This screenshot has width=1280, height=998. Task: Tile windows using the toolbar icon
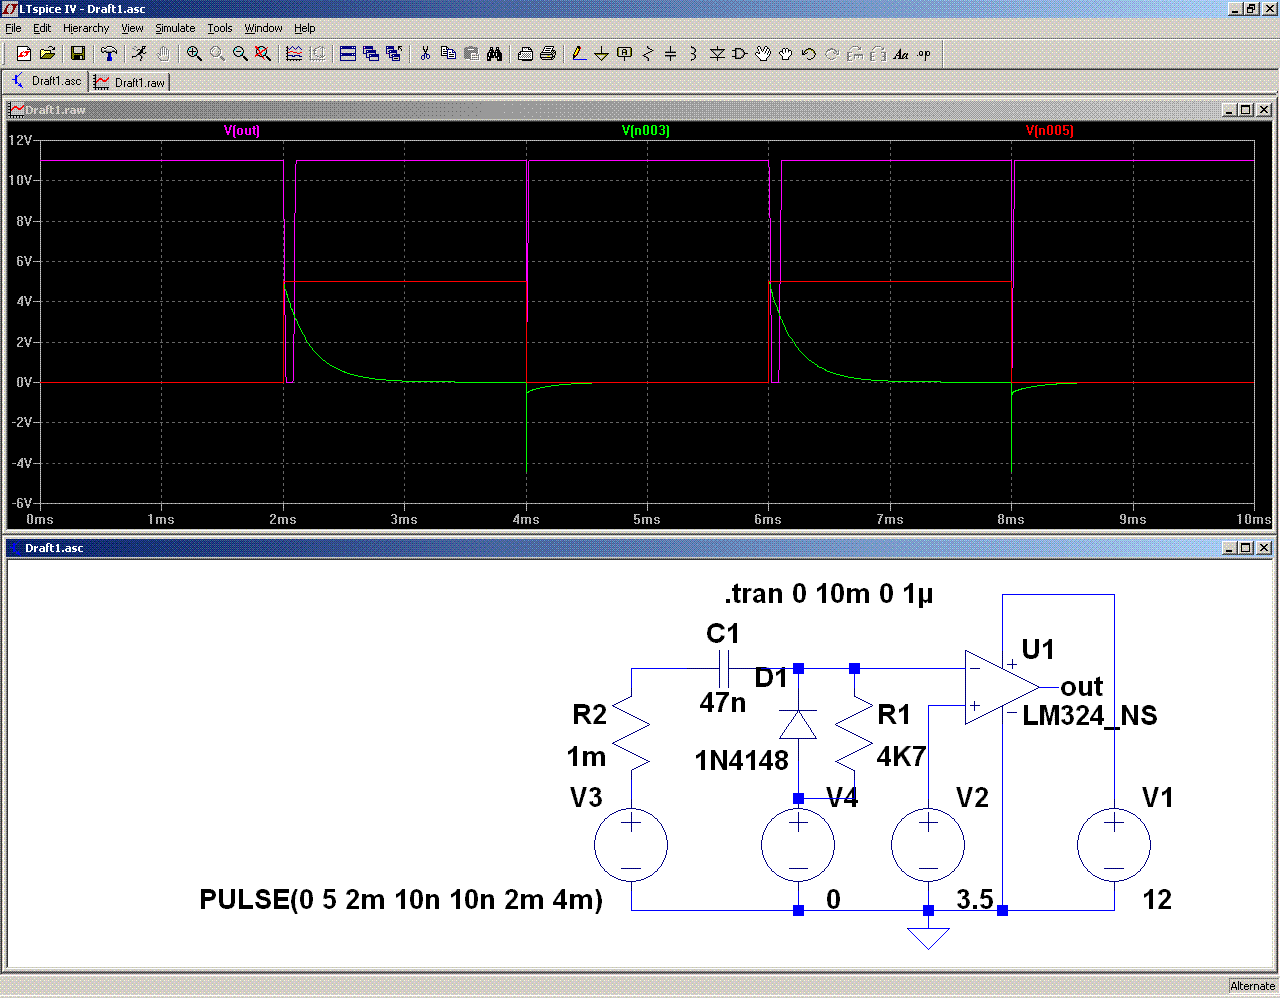coord(348,54)
